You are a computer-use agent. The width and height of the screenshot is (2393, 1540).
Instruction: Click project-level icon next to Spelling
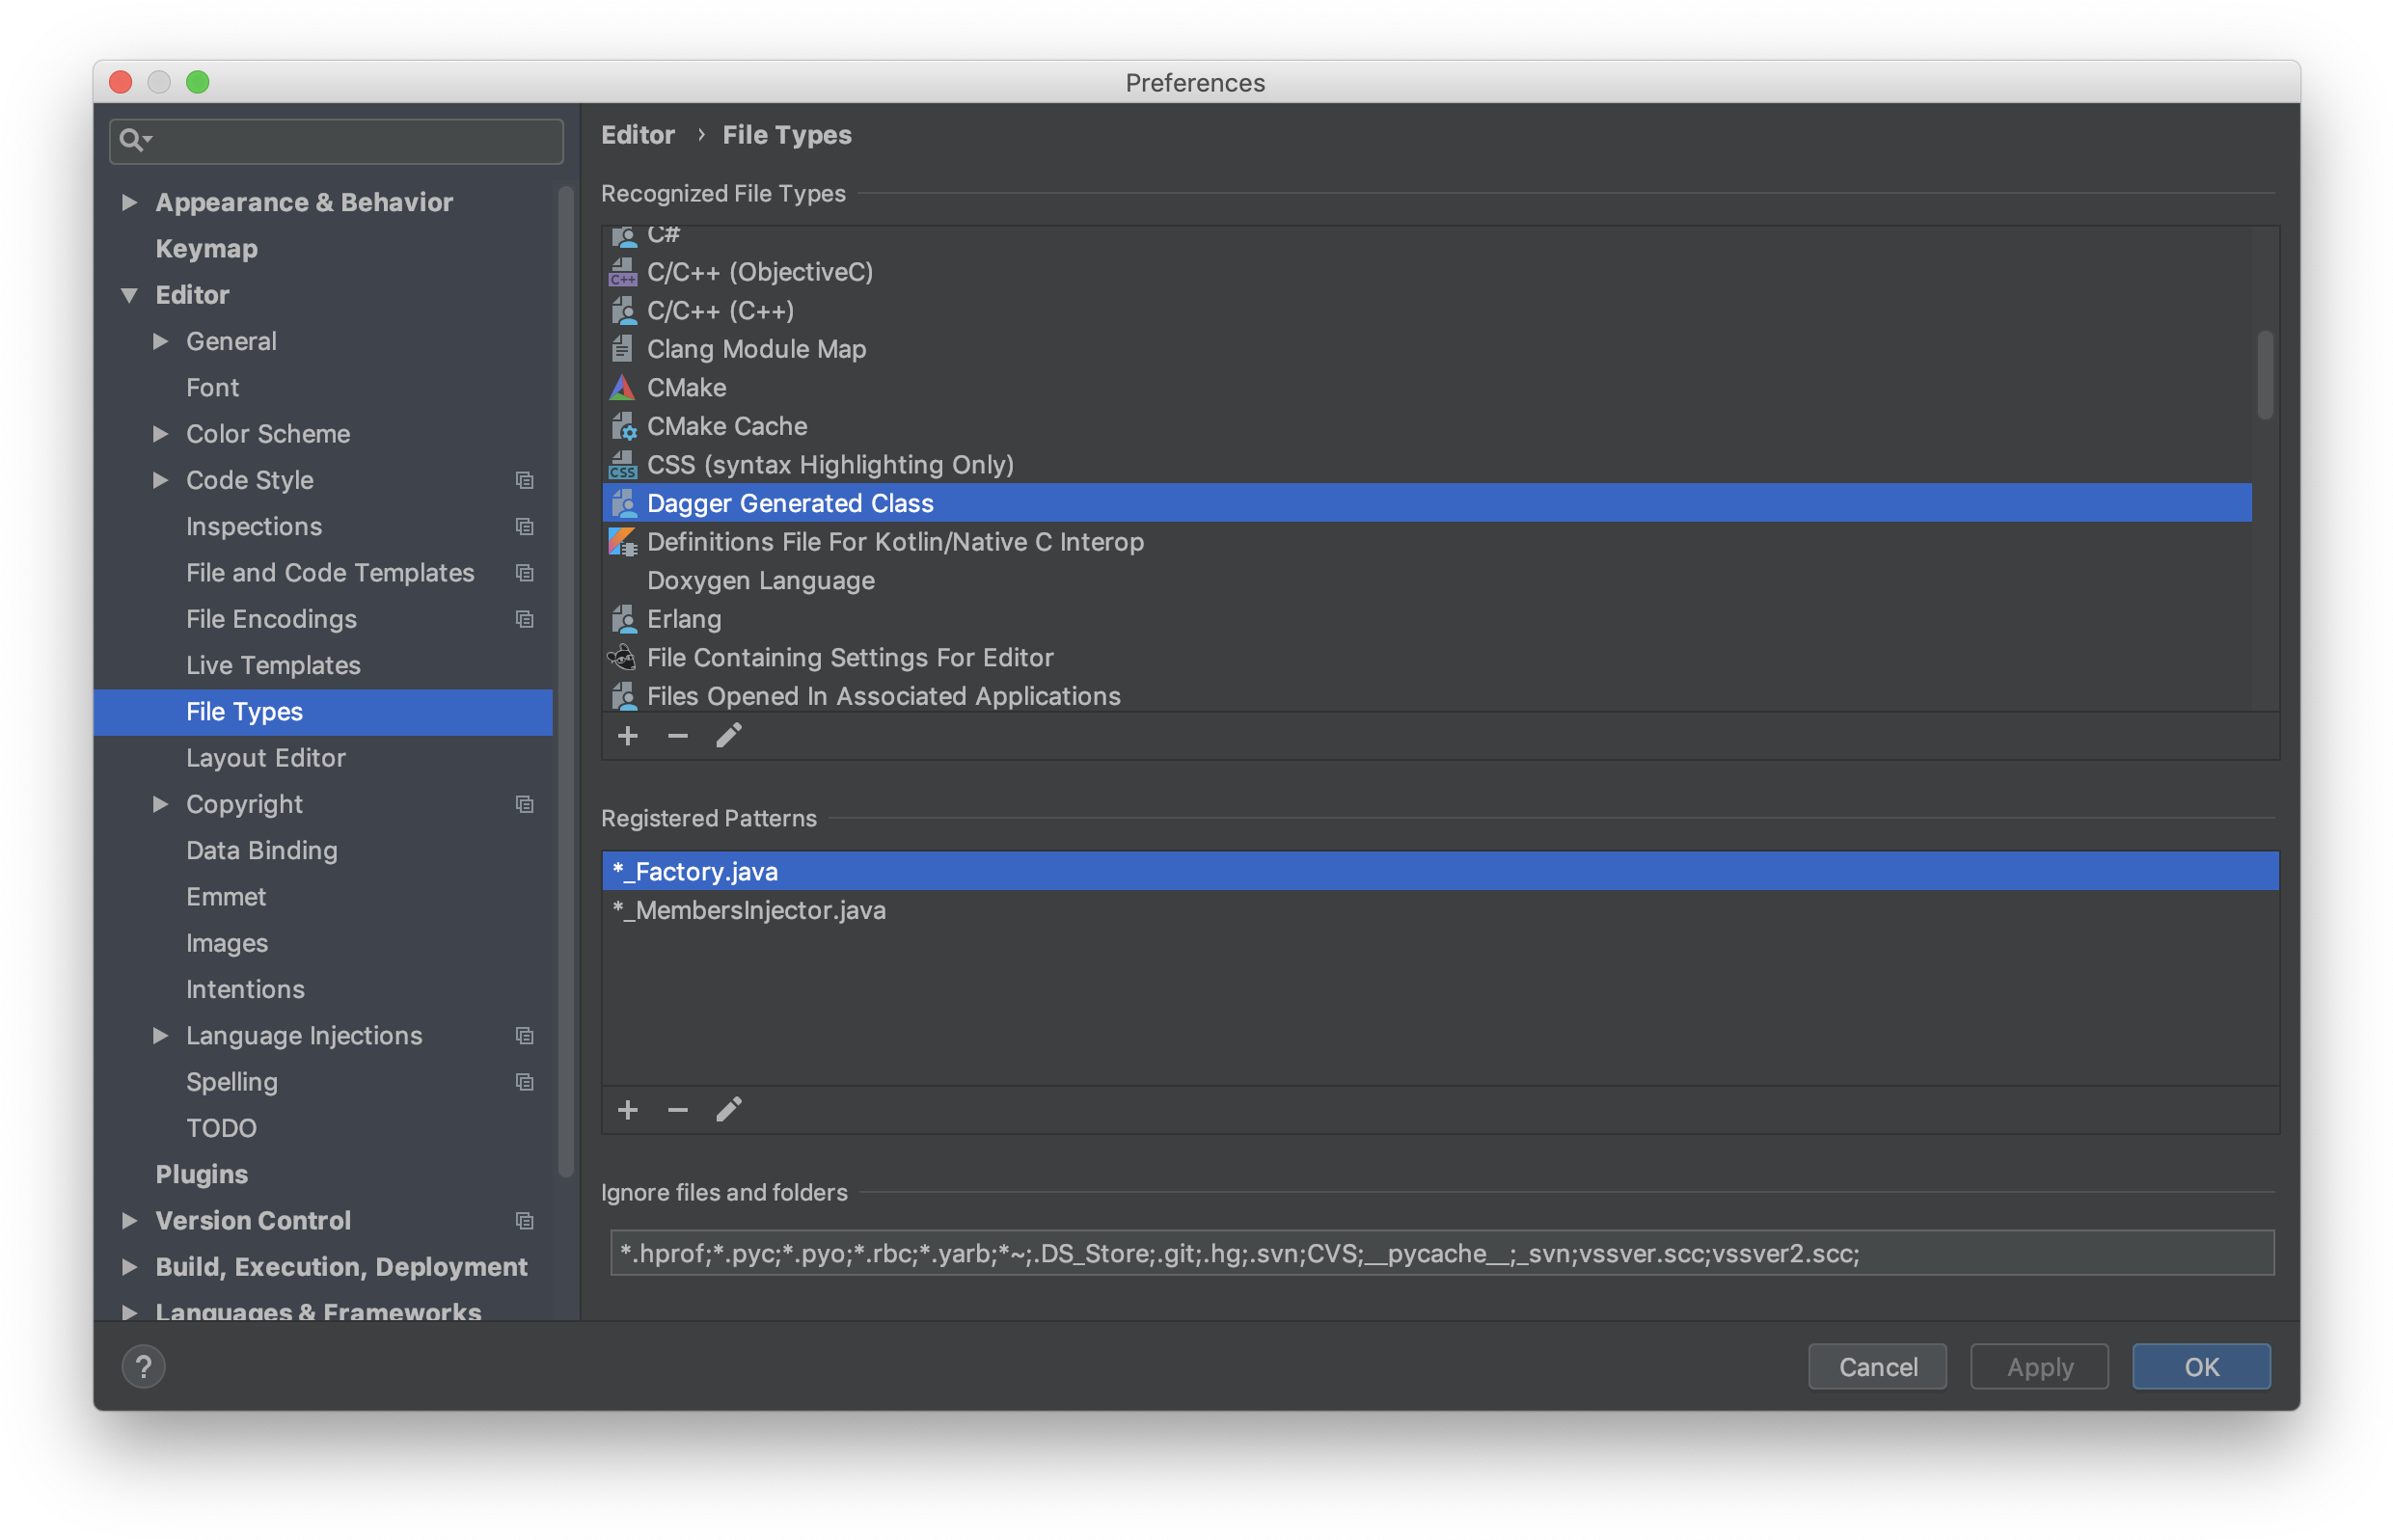tap(524, 1082)
